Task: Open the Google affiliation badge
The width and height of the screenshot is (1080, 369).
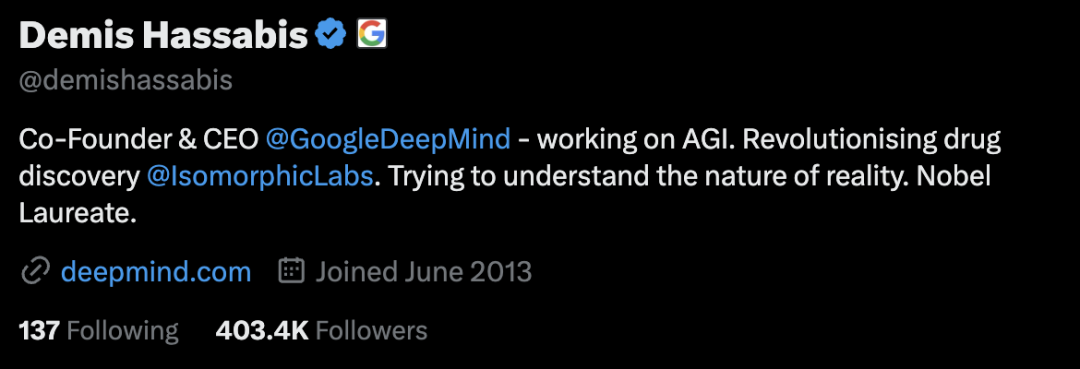Action: [x=372, y=34]
